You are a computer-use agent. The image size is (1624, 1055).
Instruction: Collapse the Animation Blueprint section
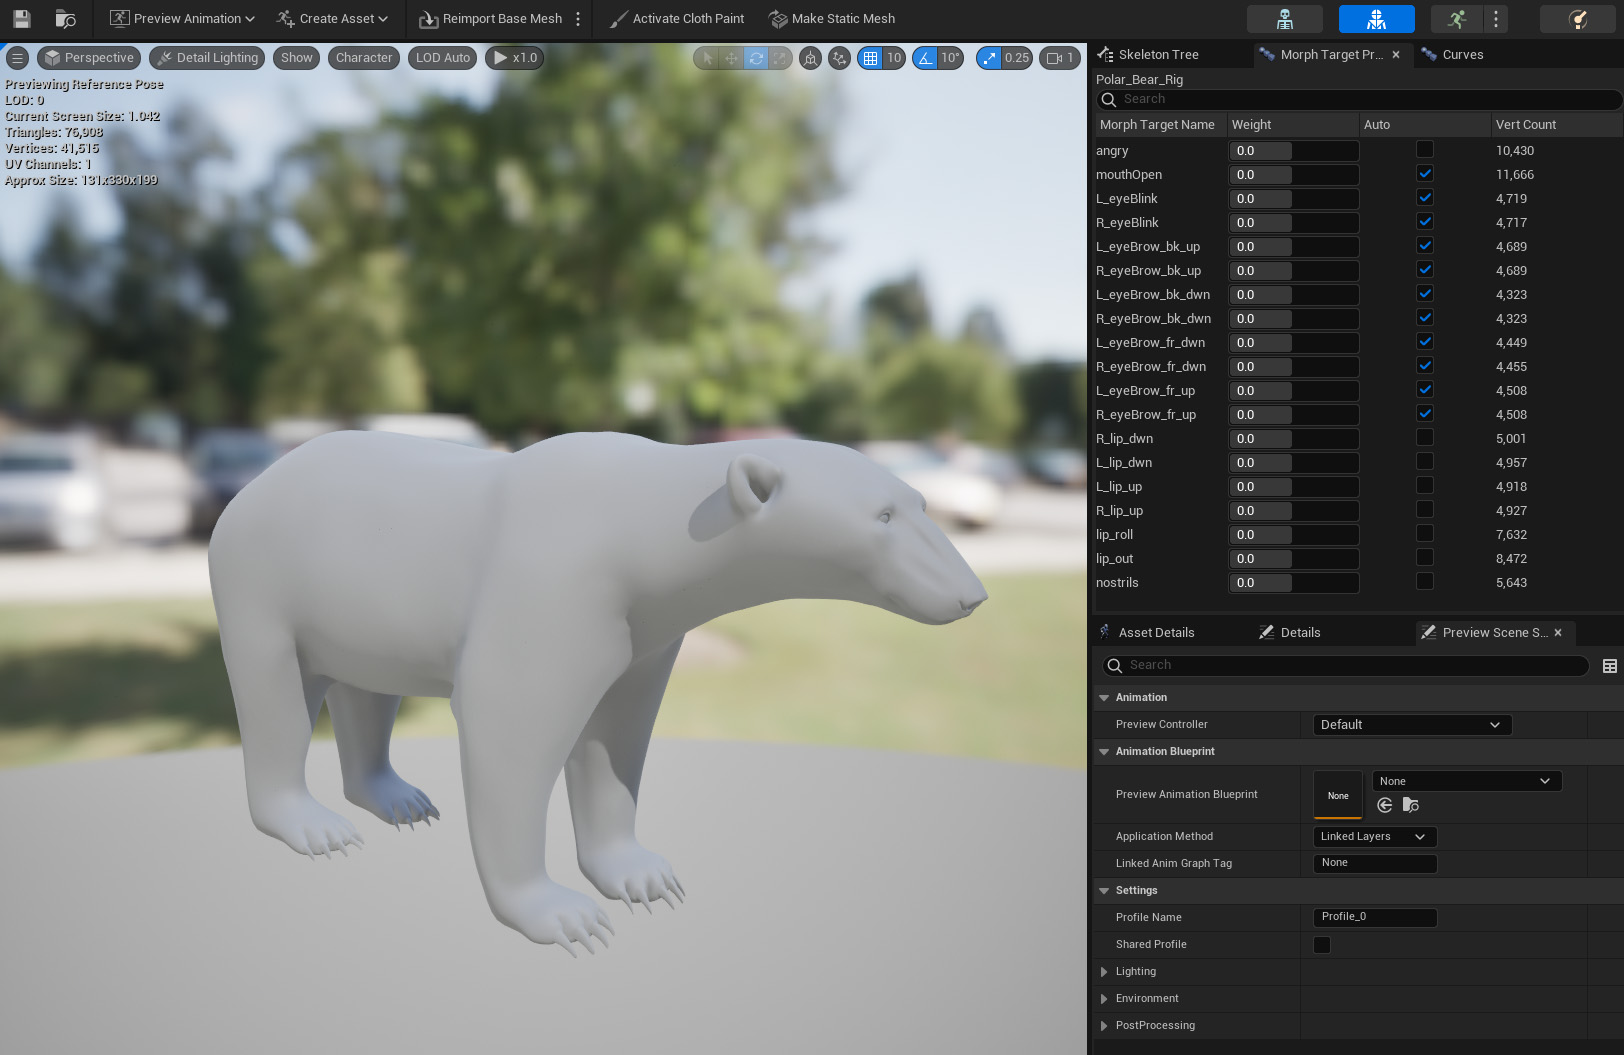tap(1104, 752)
